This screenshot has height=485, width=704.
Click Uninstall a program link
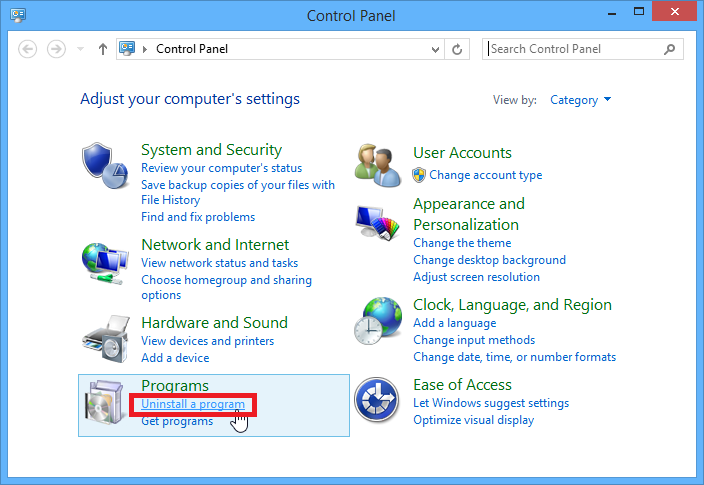click(x=193, y=404)
